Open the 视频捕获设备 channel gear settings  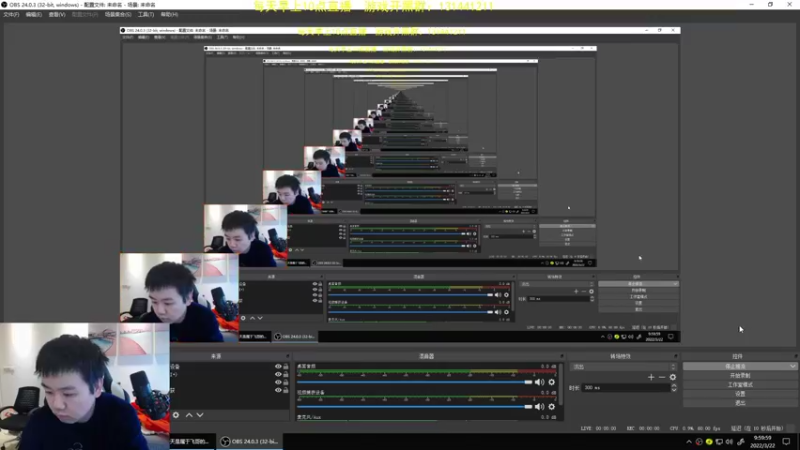coord(552,407)
